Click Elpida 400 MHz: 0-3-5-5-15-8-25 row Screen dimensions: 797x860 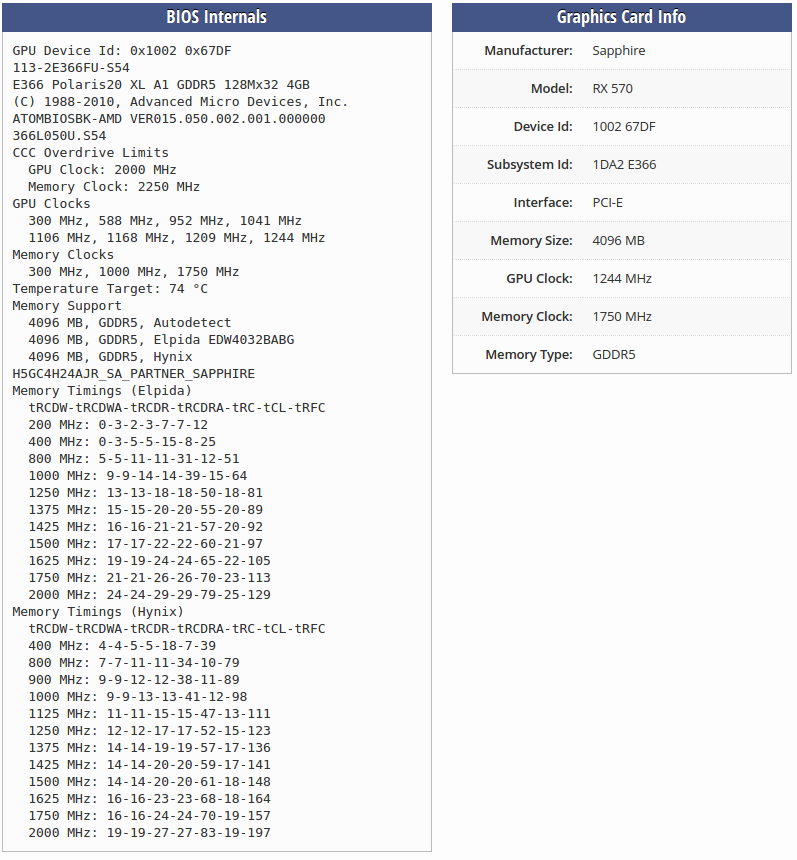pyautogui.click(x=122, y=442)
